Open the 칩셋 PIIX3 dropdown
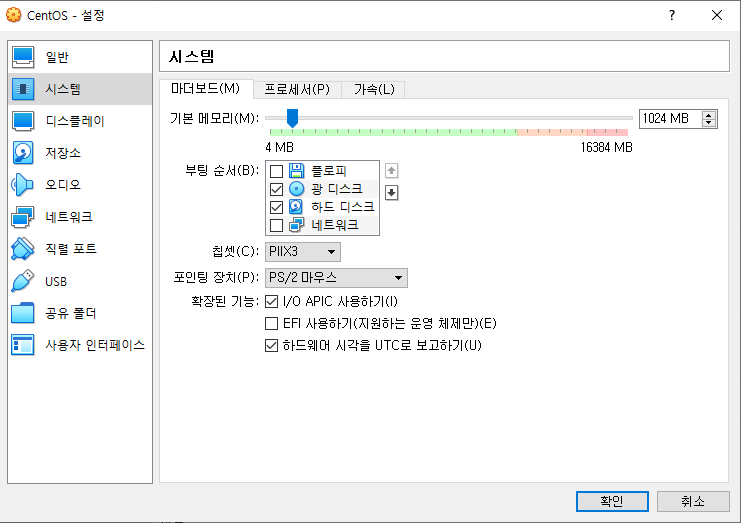Viewport: 741px width, 523px height. (302, 252)
